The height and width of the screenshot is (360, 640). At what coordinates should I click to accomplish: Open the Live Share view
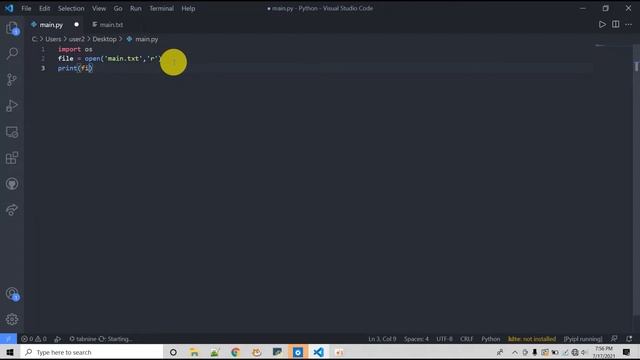pyautogui.click(x=12, y=210)
